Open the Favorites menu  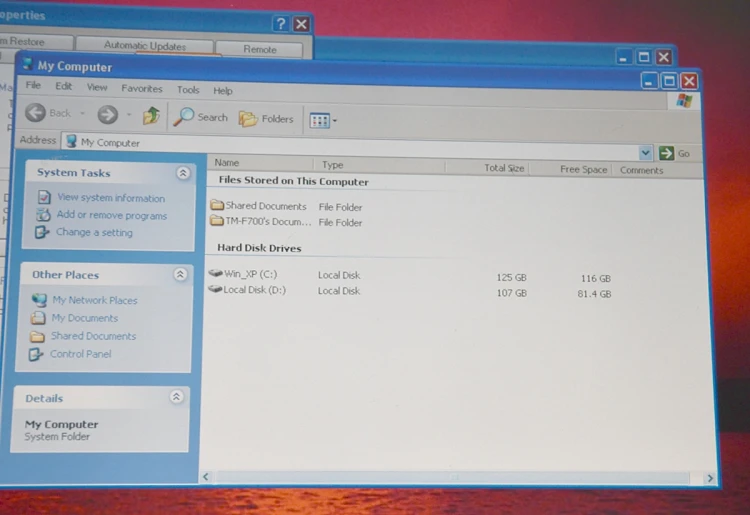coord(142,88)
